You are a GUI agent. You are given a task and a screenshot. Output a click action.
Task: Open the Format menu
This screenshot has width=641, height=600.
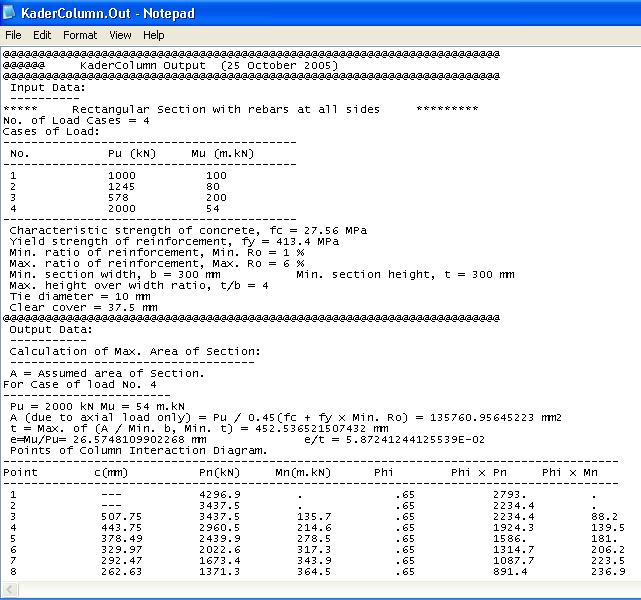(80, 35)
